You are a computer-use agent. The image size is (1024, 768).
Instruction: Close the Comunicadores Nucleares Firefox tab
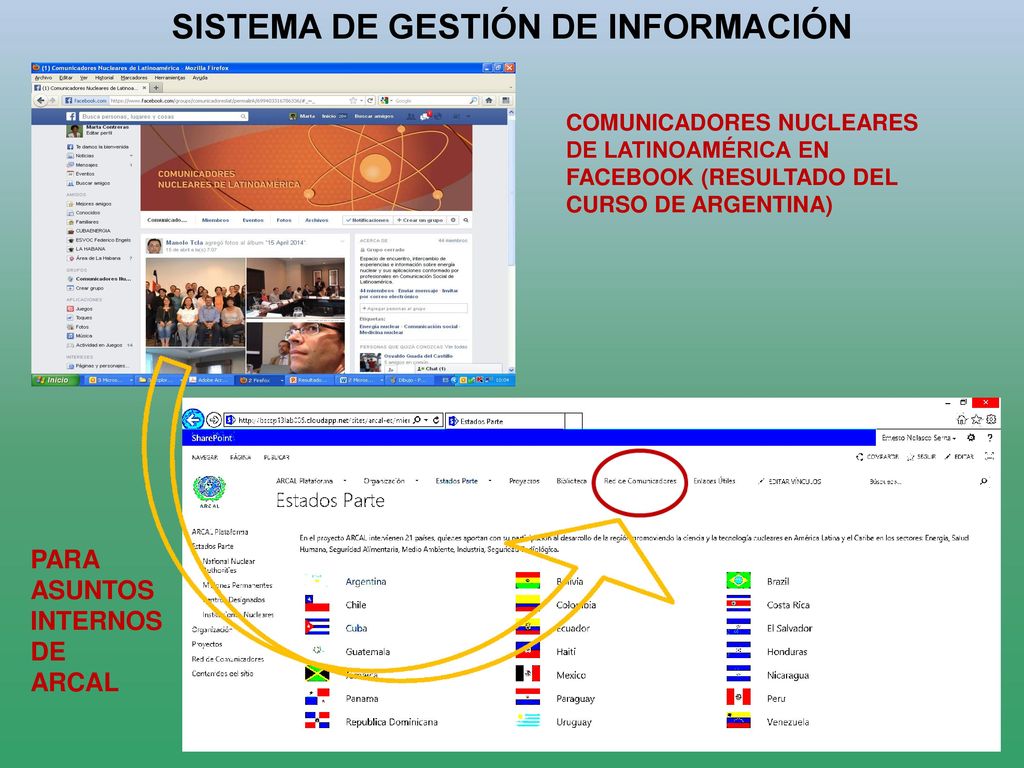pyautogui.click(x=145, y=88)
